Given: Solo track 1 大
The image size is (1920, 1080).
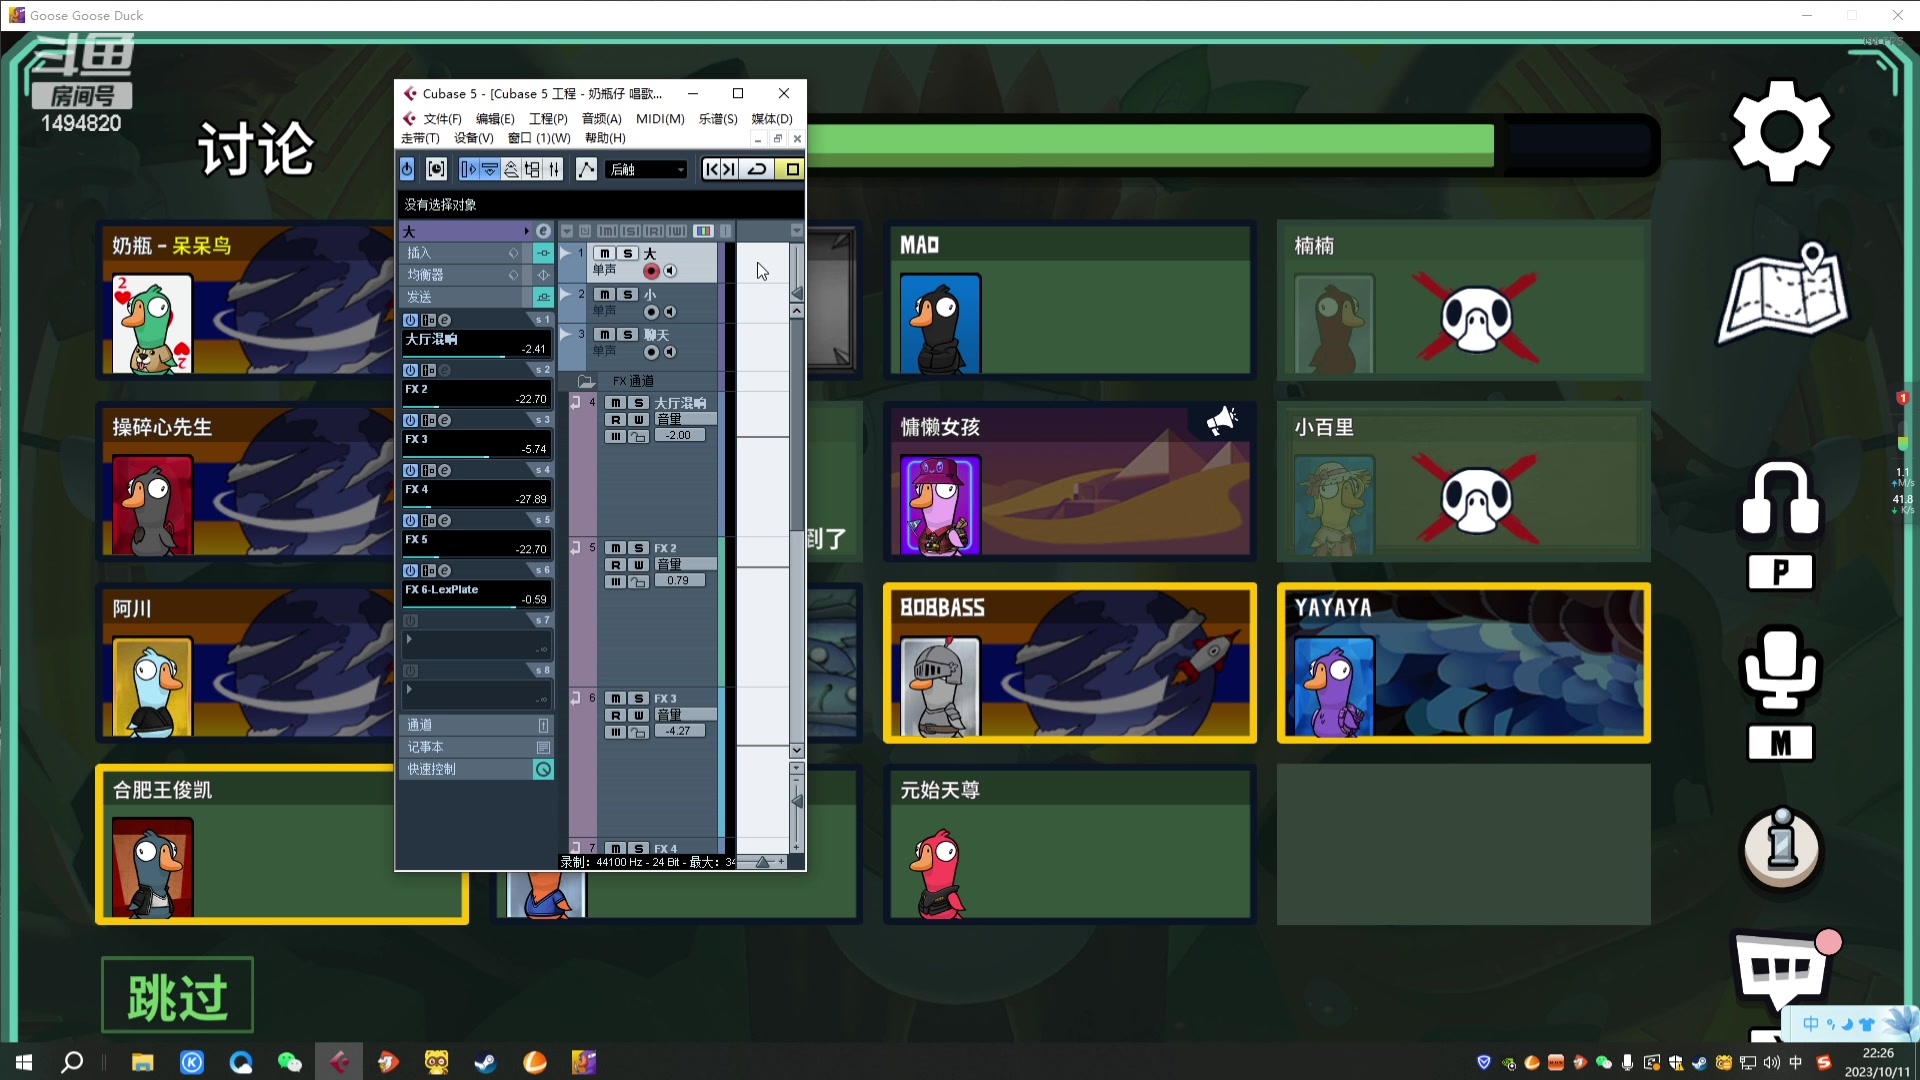Looking at the screenshot, I should click(x=627, y=253).
